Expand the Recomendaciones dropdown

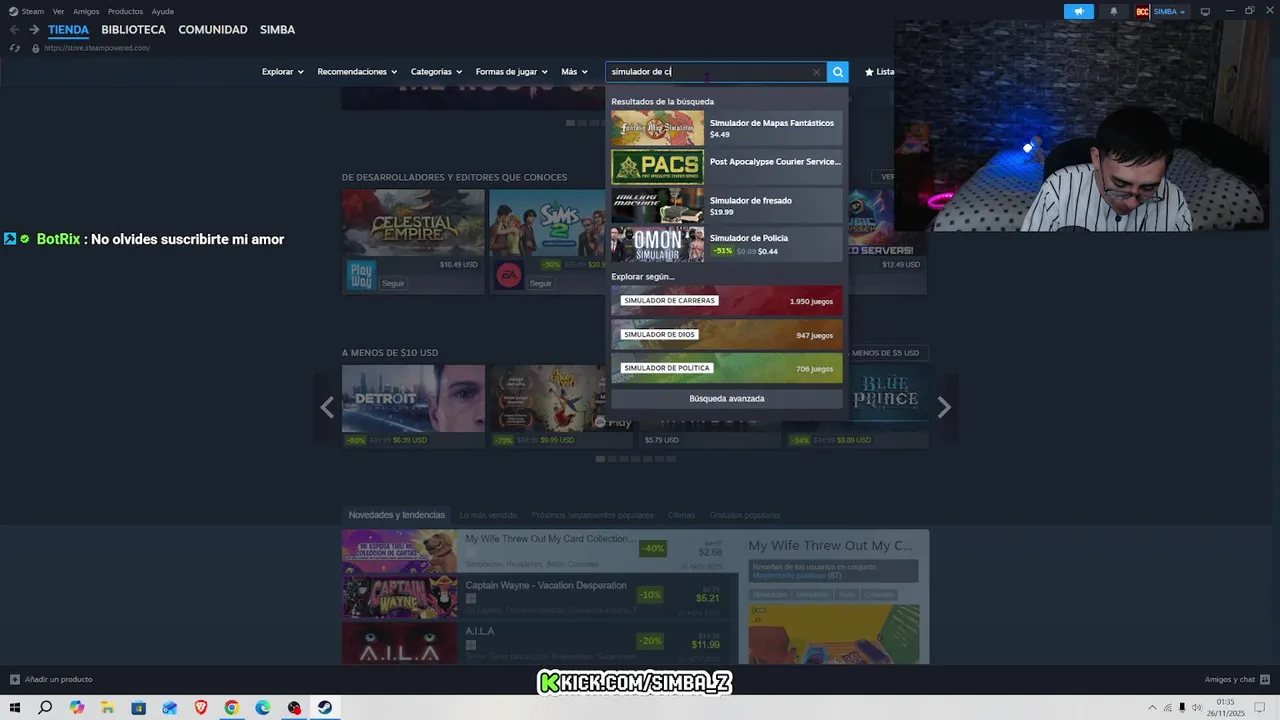pos(357,72)
